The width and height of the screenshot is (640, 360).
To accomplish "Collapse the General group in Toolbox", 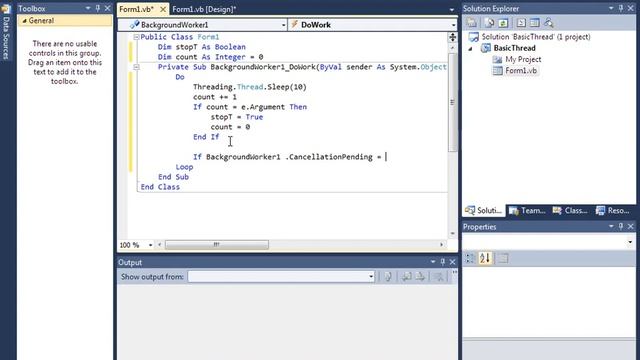I will click(x=24, y=21).
